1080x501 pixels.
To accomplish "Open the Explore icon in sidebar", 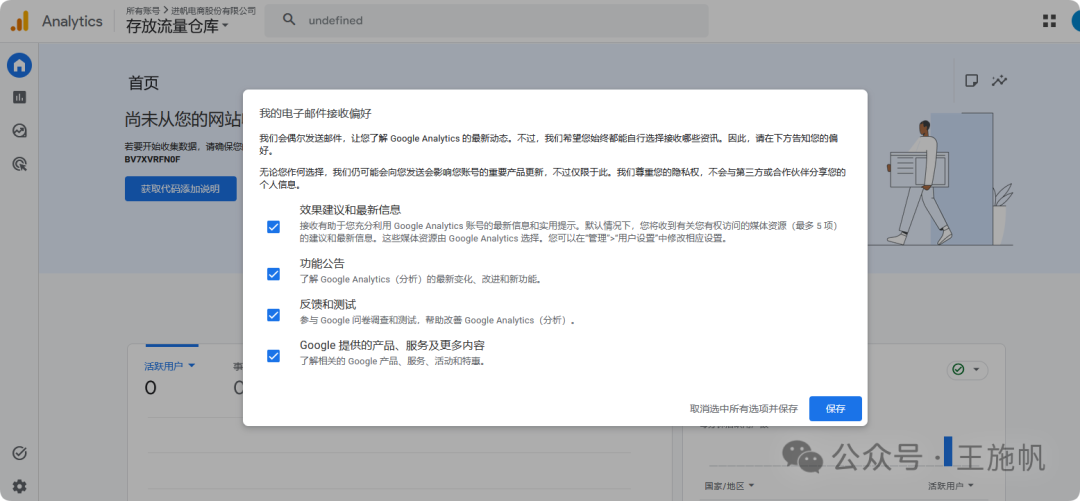I will coord(19,130).
